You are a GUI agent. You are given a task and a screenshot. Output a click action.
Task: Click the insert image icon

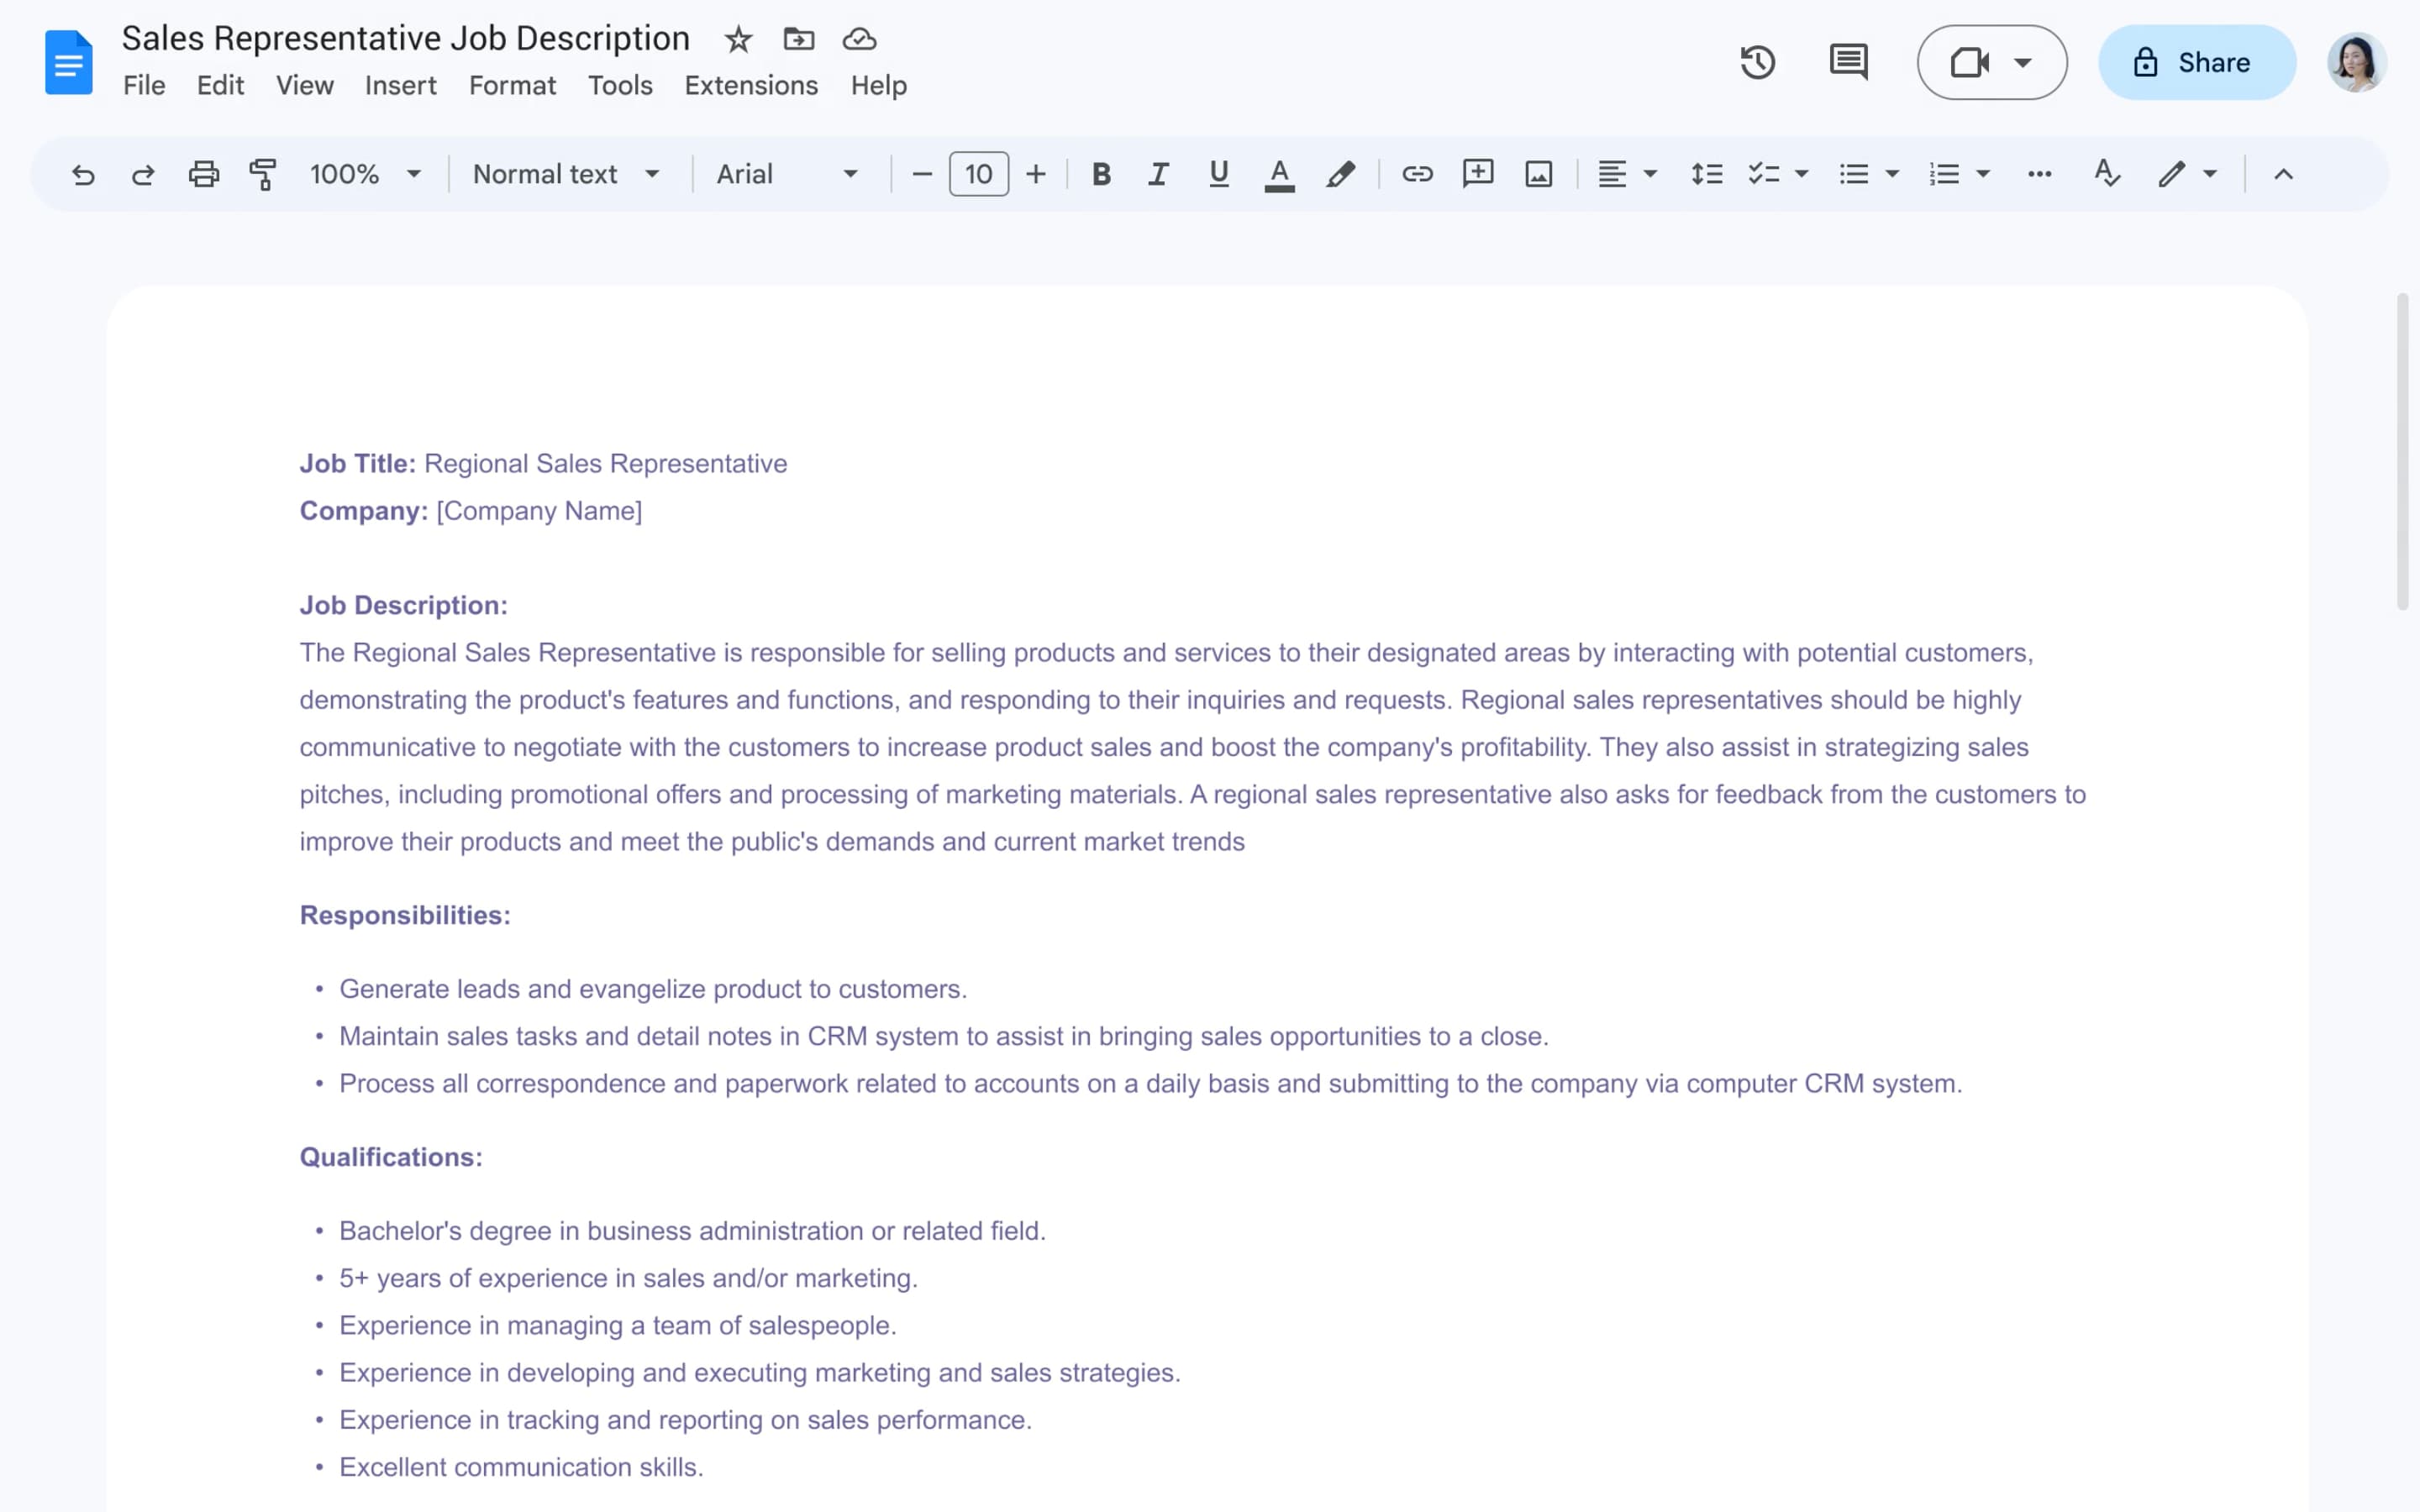[1538, 175]
